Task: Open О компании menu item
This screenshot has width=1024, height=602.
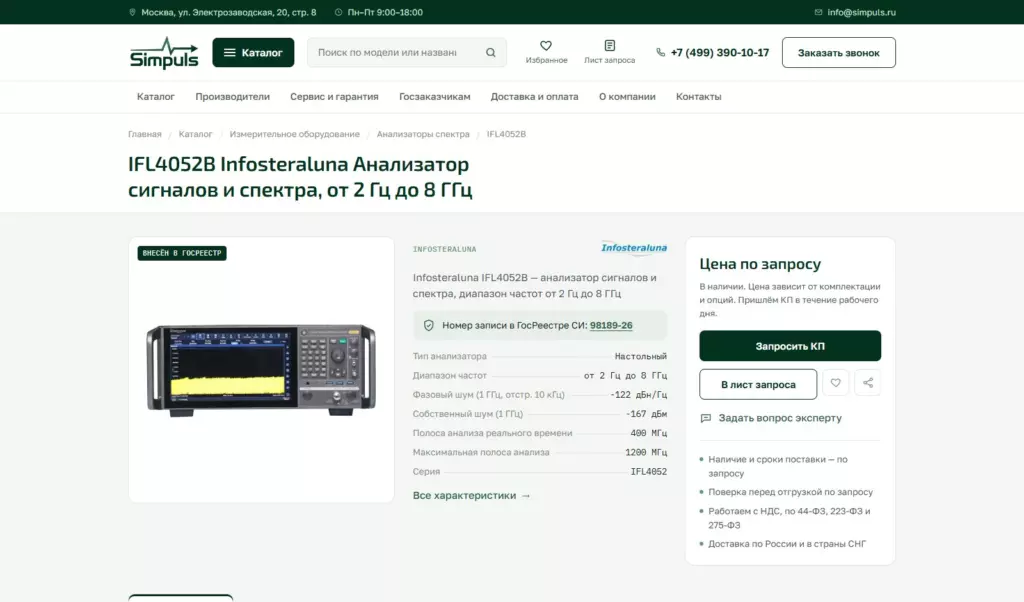Action: coord(628,97)
